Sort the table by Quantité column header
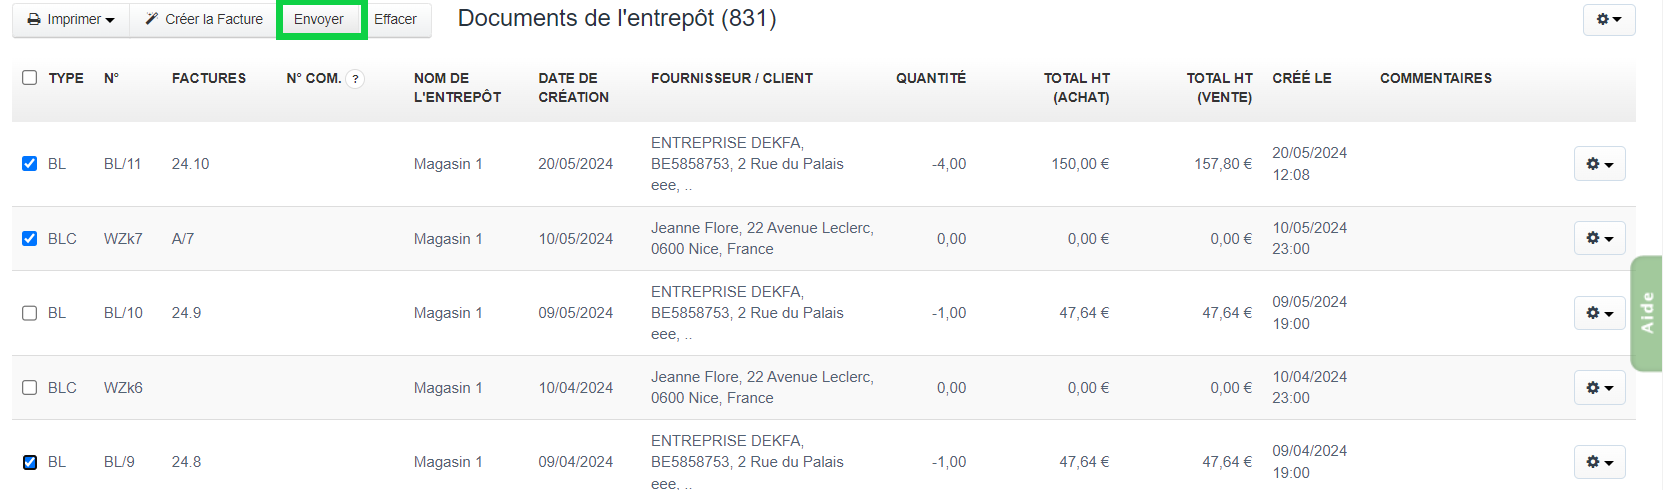 tap(930, 78)
